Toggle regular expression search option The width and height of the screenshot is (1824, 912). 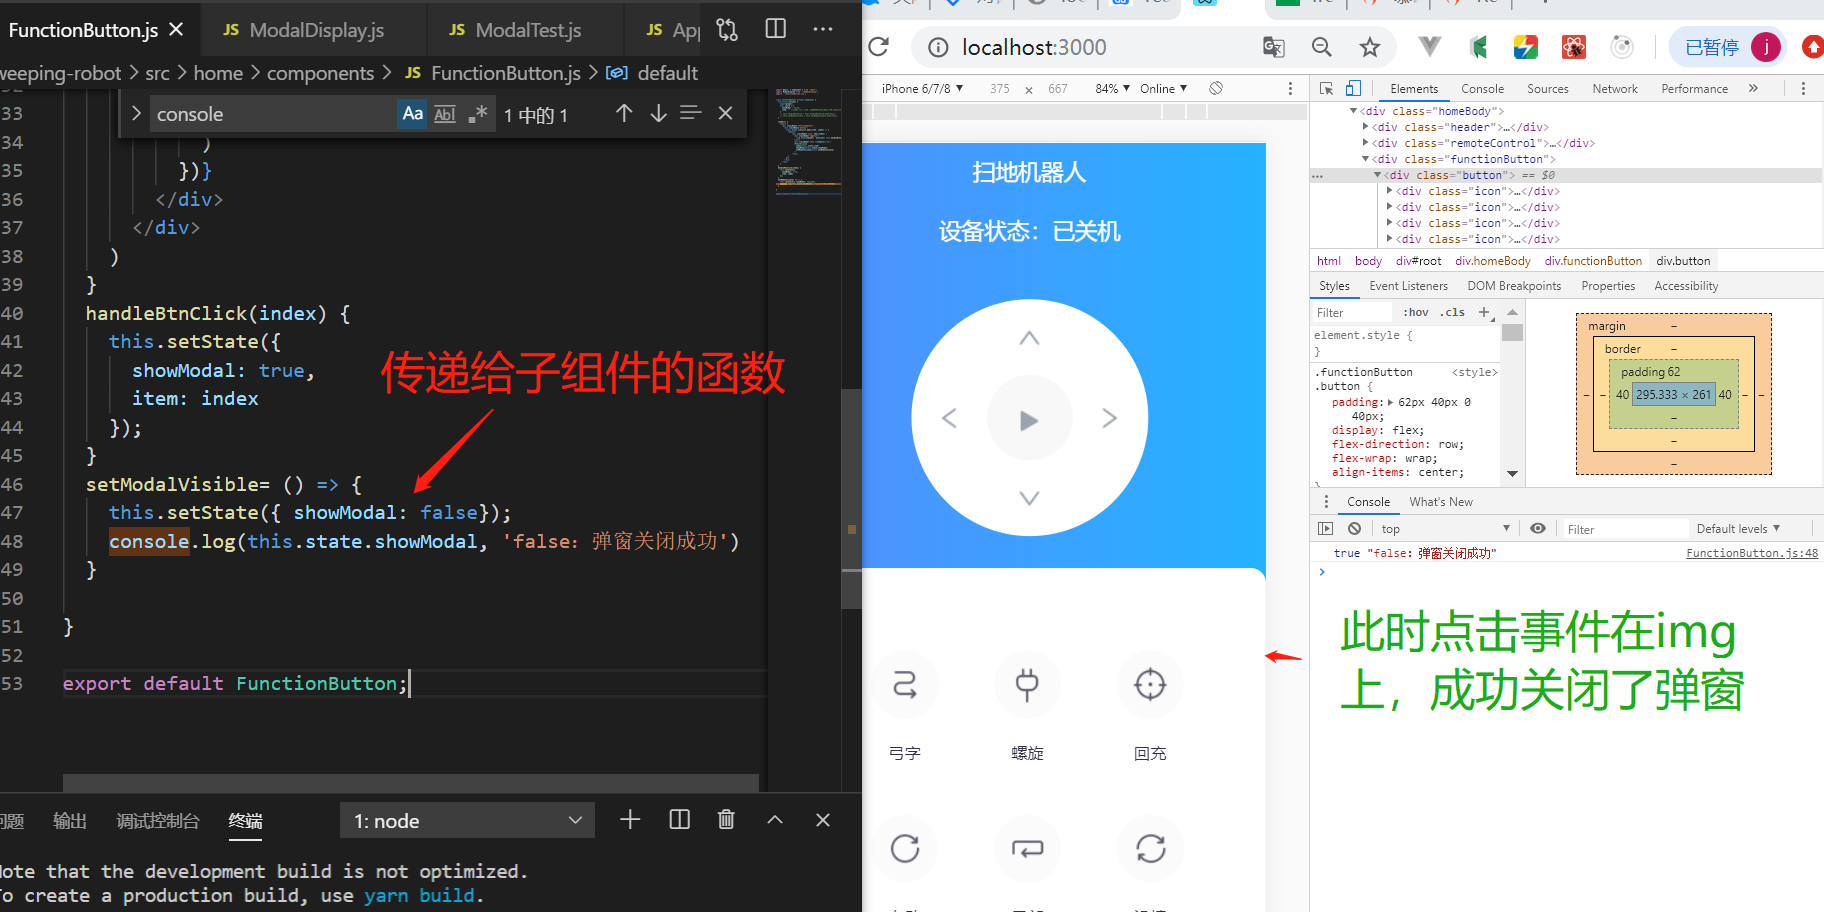coord(477,114)
